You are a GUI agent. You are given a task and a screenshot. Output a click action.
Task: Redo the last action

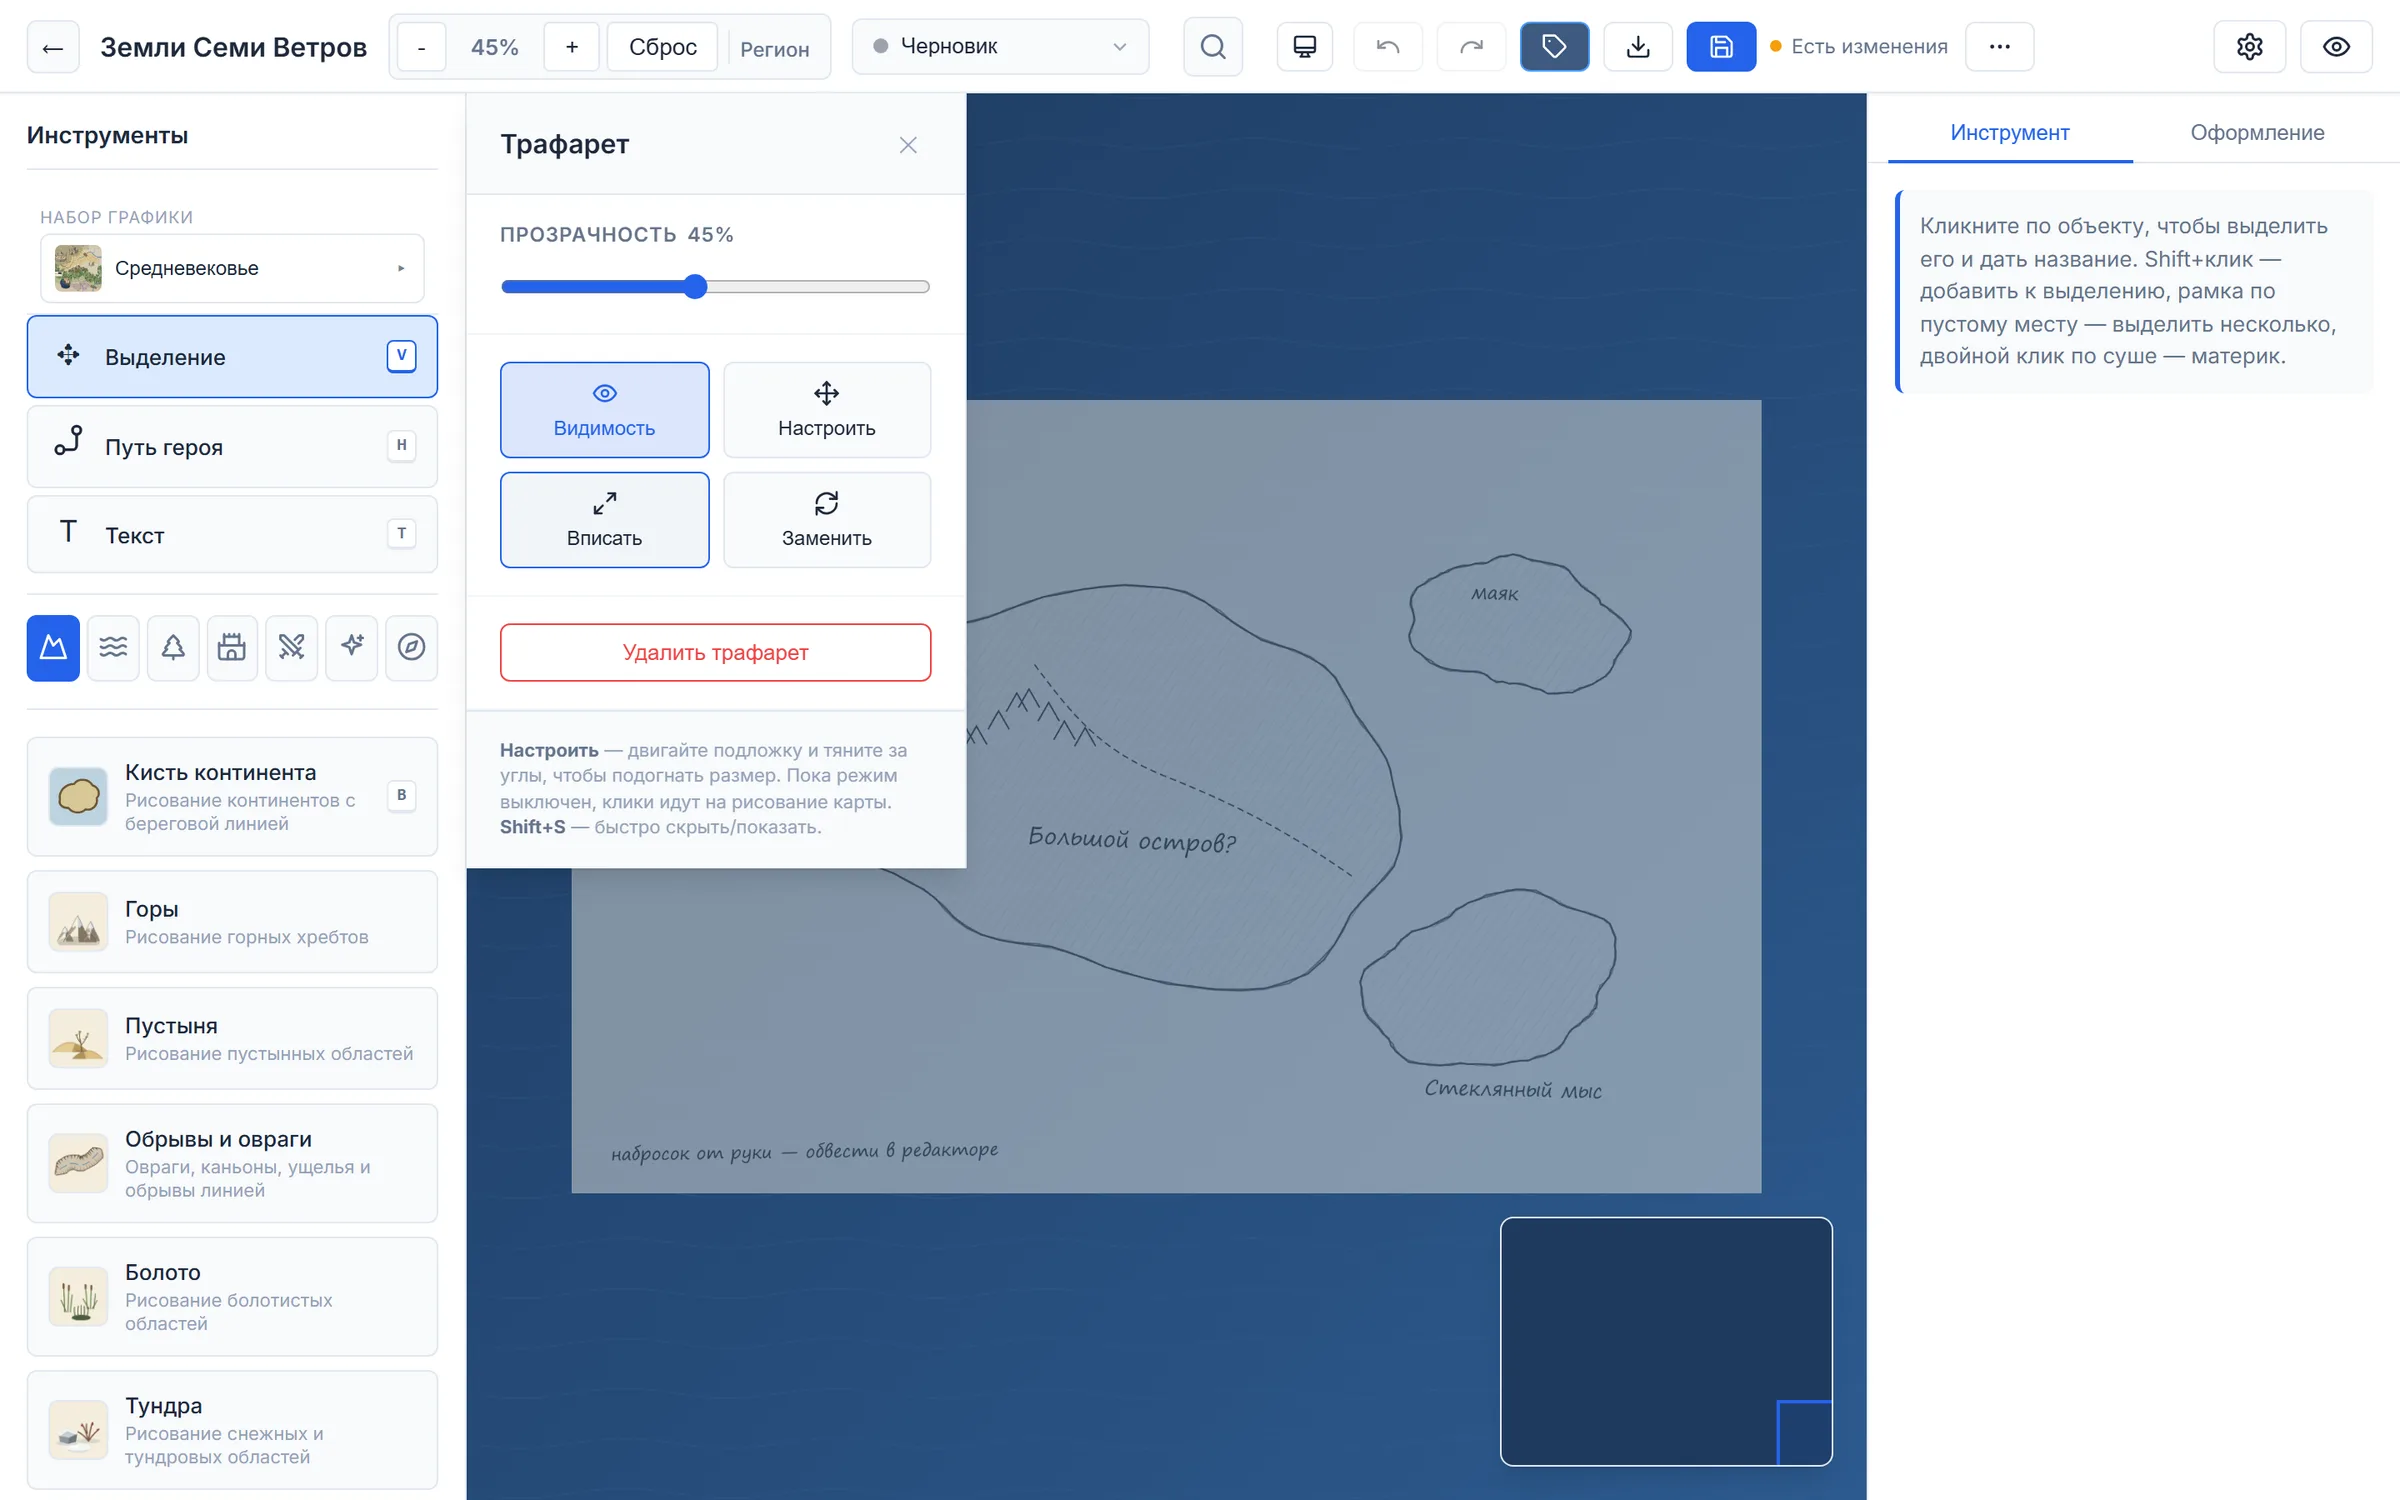coord(1471,47)
